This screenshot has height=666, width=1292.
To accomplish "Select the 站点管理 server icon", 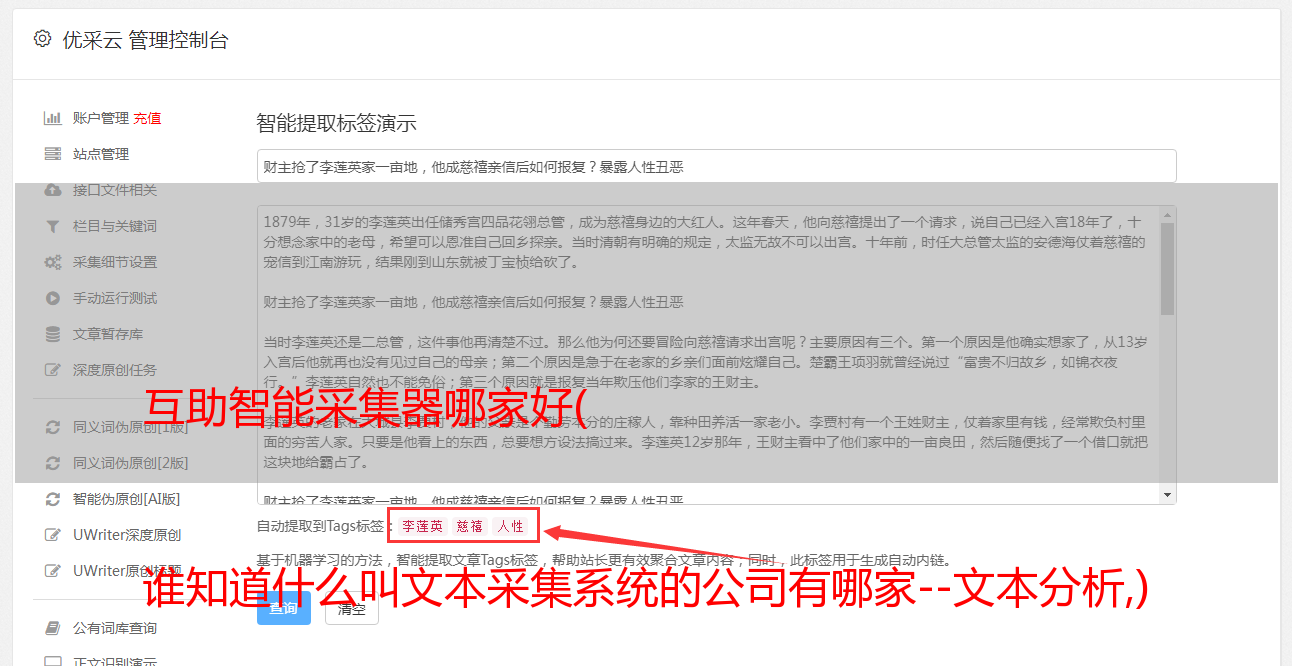I will (53, 154).
